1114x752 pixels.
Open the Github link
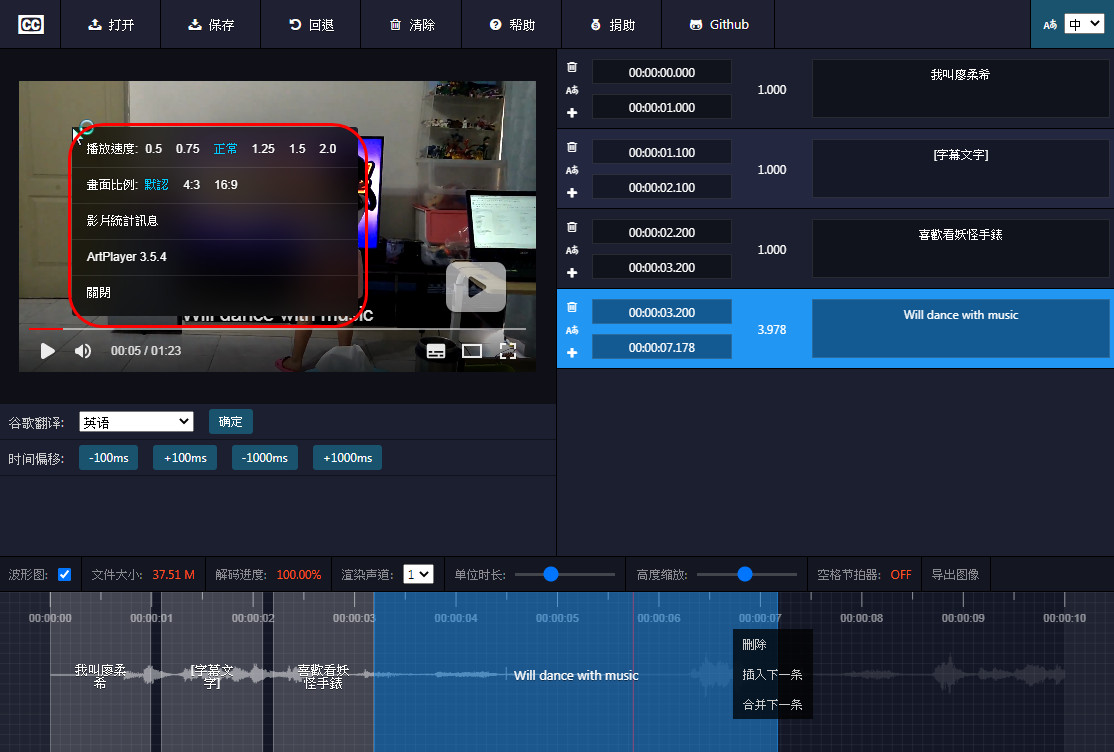pyautogui.click(x=718, y=24)
